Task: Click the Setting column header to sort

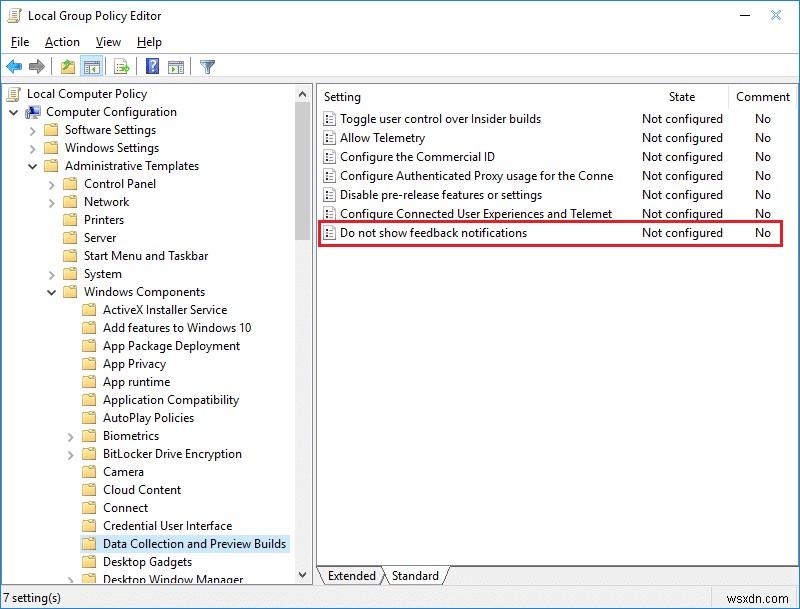Action: pyautogui.click(x=342, y=96)
